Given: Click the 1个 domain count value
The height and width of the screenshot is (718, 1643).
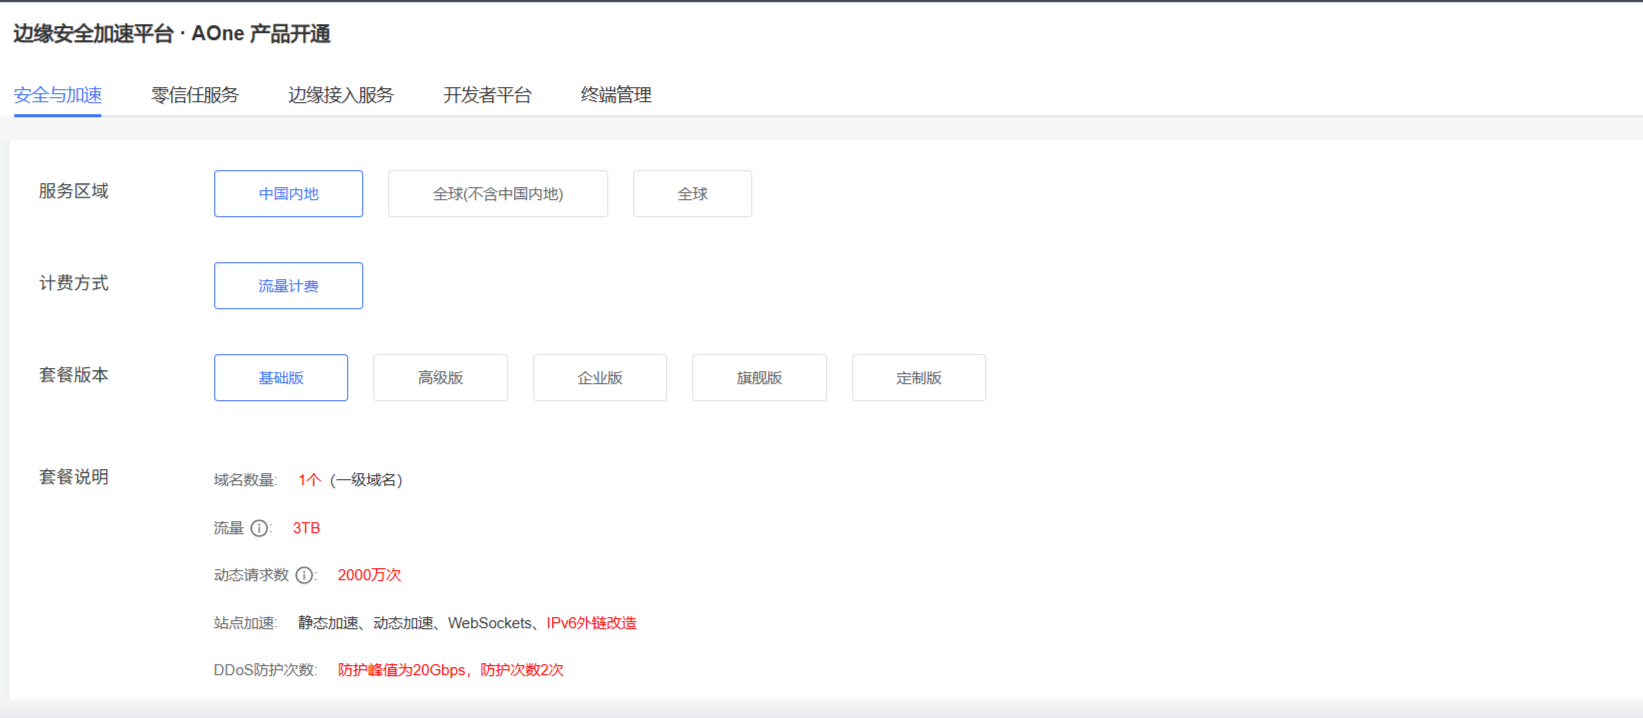Looking at the screenshot, I should tap(309, 480).
